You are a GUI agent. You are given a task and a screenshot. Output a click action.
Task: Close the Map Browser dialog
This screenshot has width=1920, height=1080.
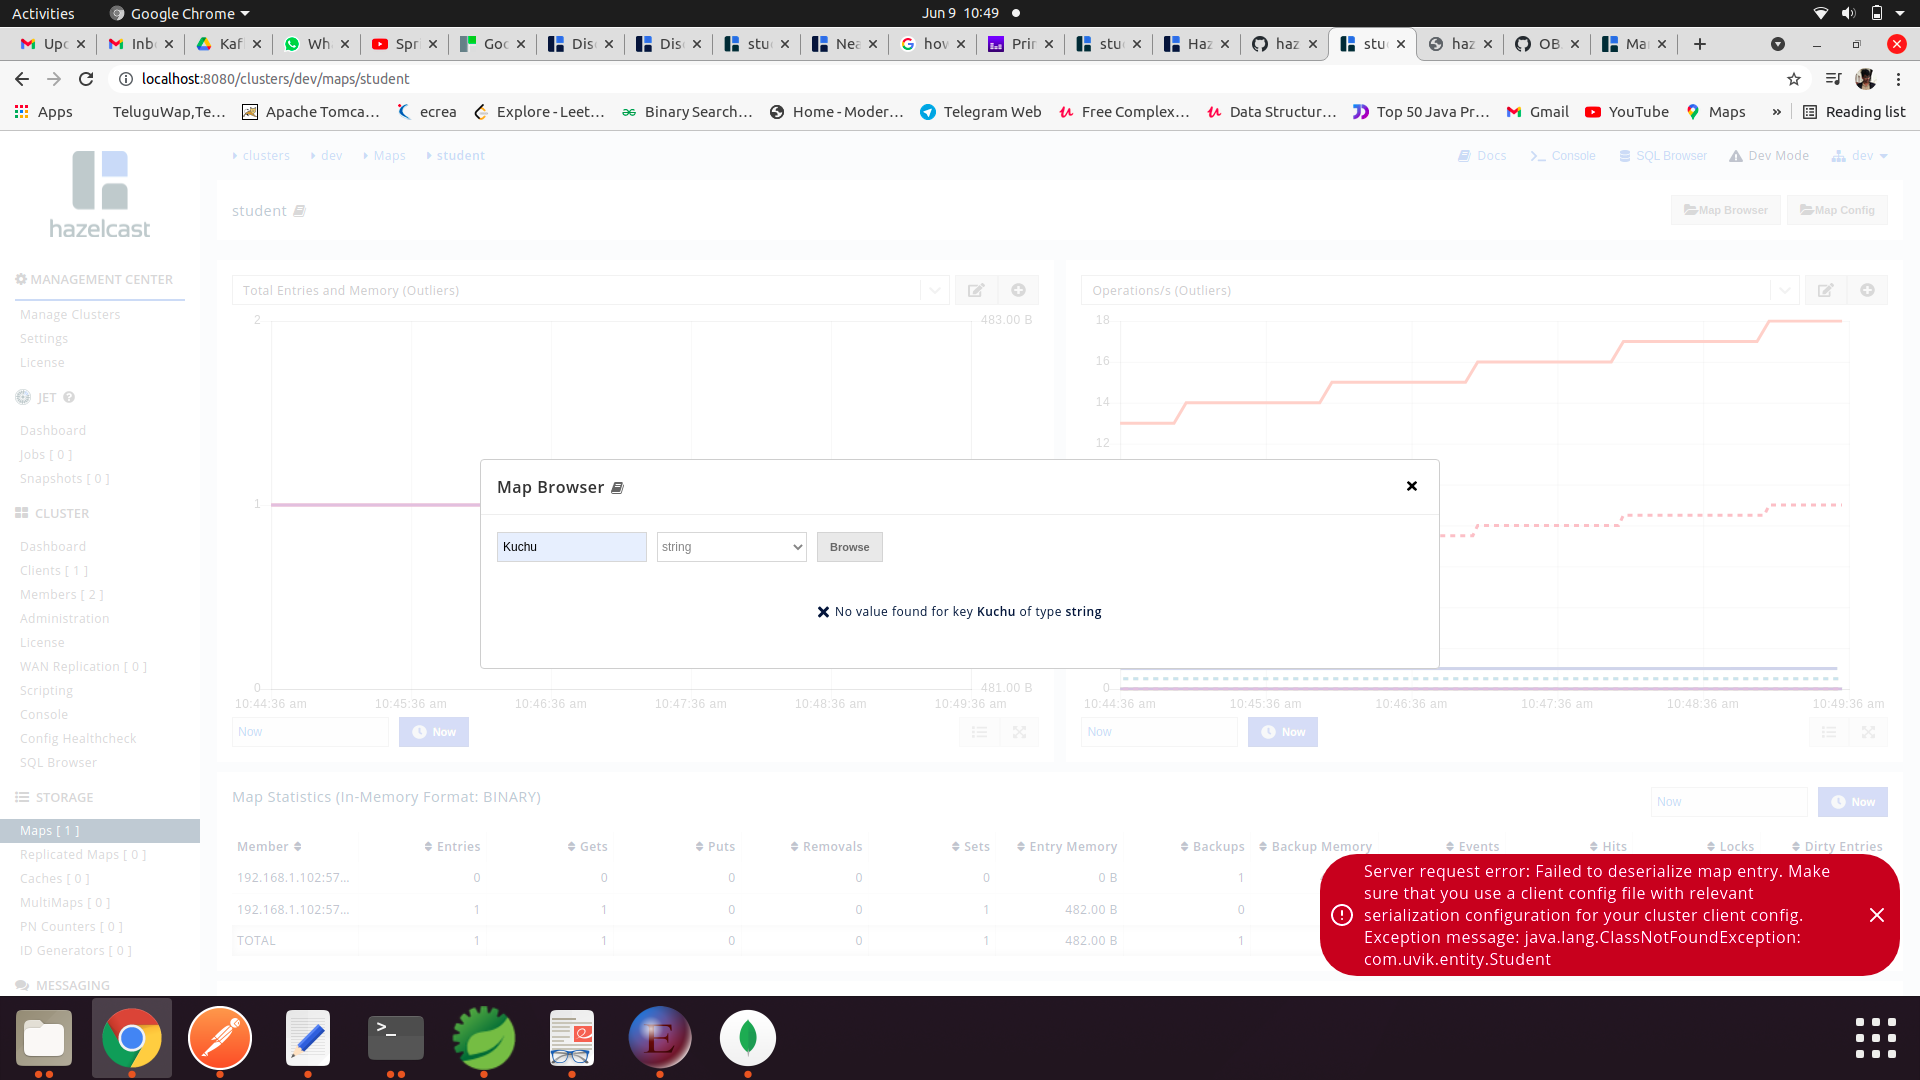click(1412, 486)
